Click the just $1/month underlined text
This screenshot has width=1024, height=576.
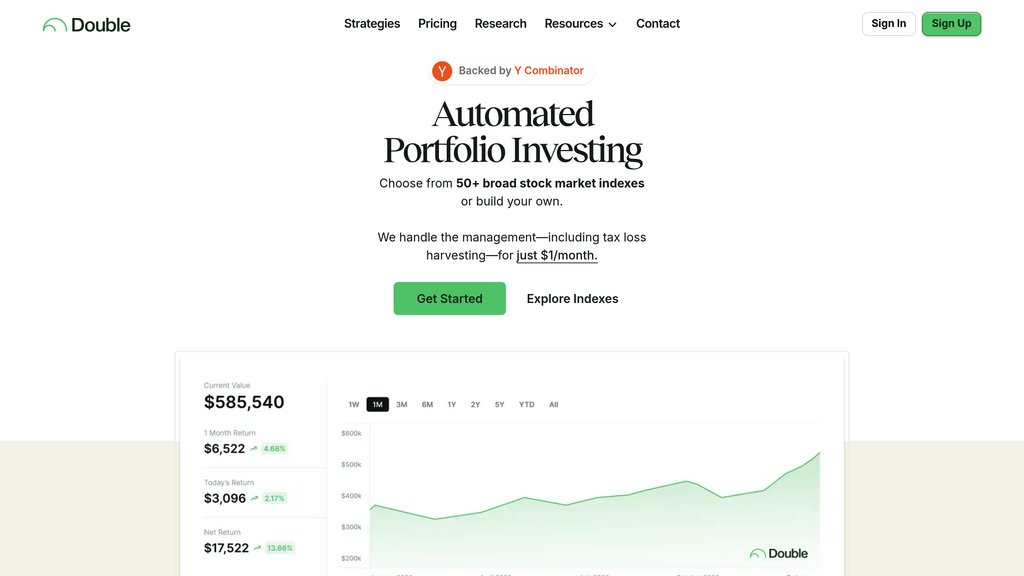pos(557,256)
